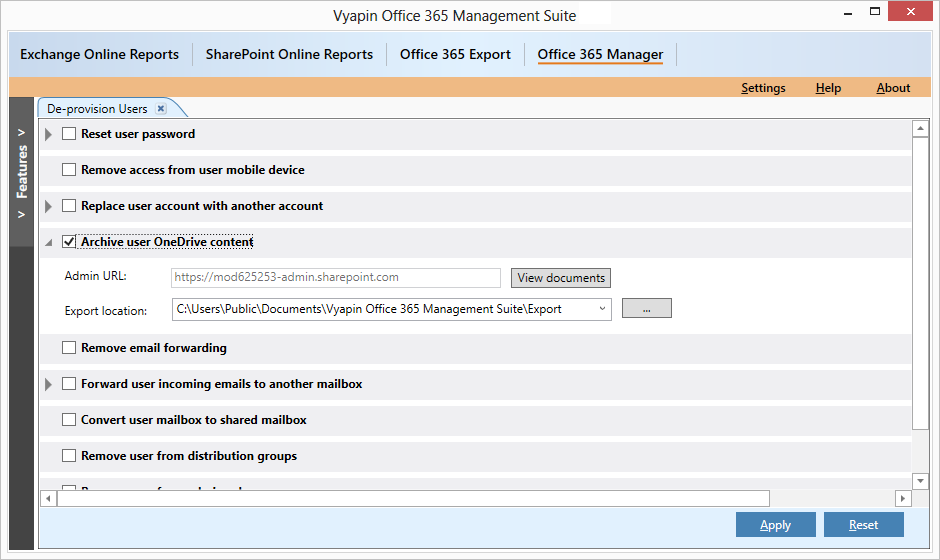
Task: Click Reset button
Action: coord(863,525)
